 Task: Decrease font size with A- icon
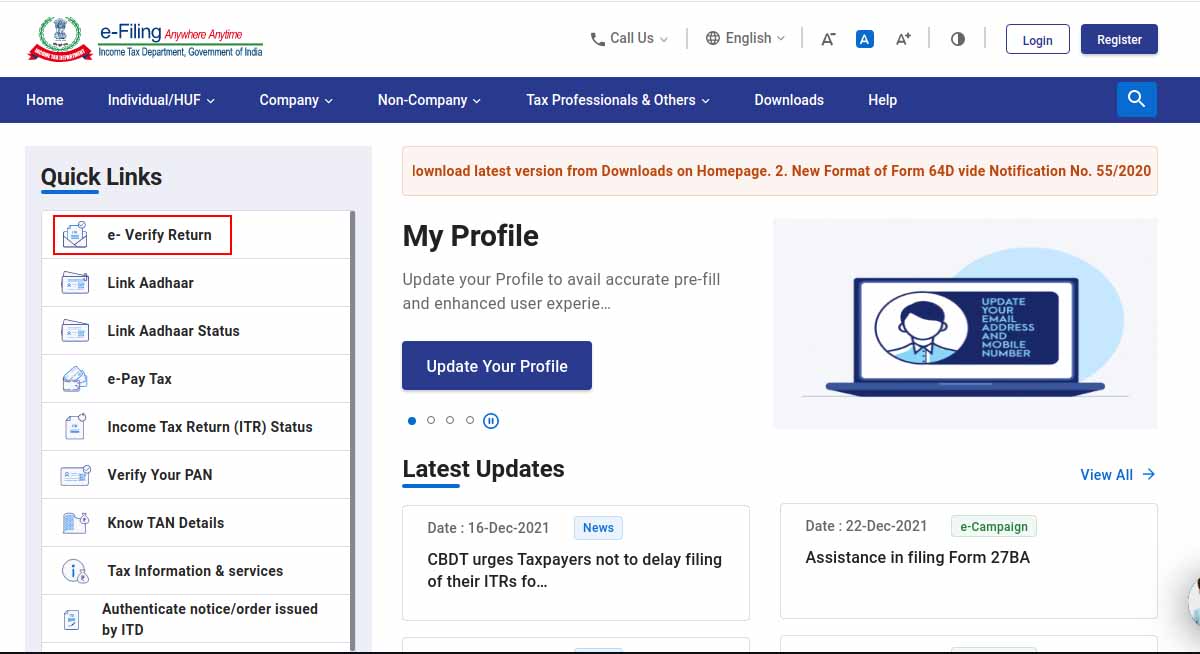click(828, 39)
